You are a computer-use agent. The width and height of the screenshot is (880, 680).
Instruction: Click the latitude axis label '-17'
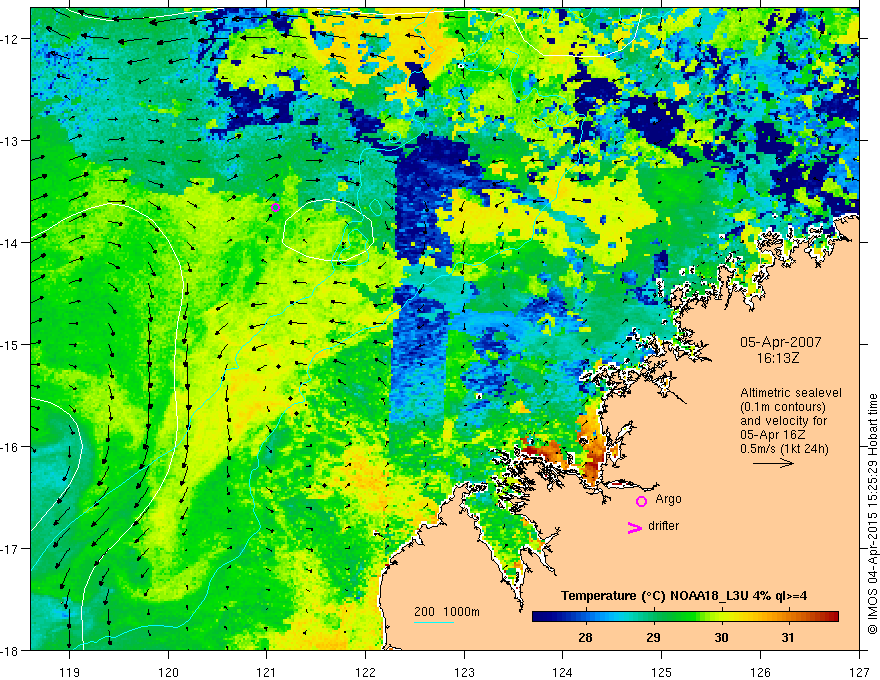tap(11, 548)
